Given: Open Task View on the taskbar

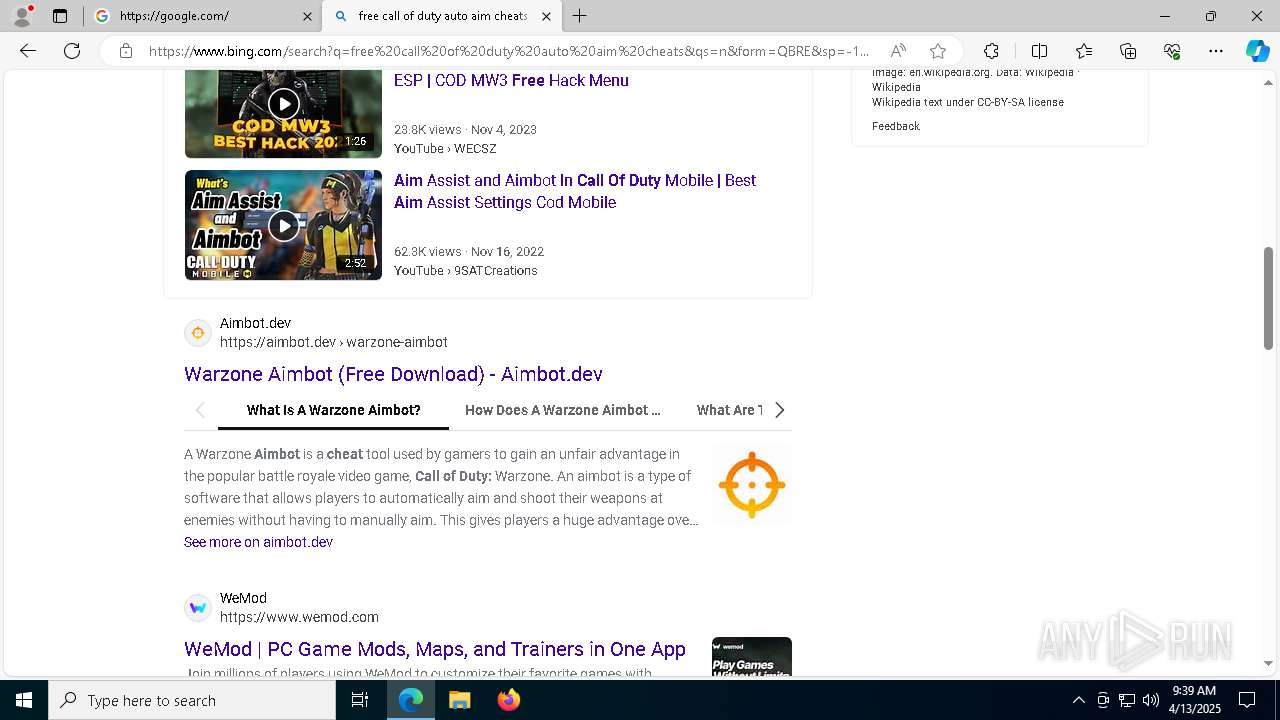Looking at the screenshot, I should click(360, 700).
